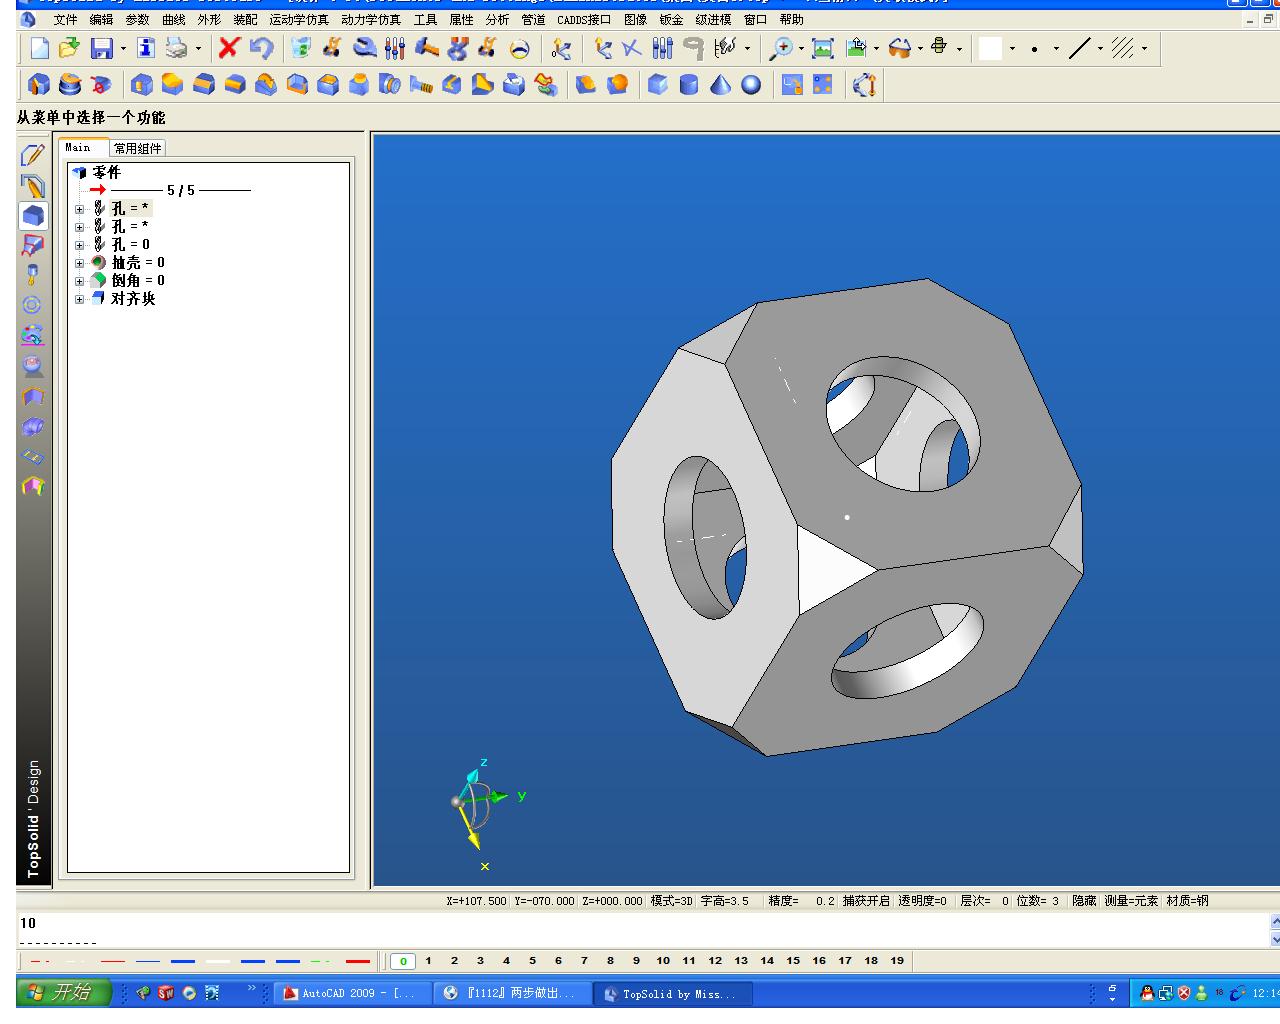1280x1024 pixels.
Task: Expand the first 孔 = * tree node
Action: coord(80,209)
